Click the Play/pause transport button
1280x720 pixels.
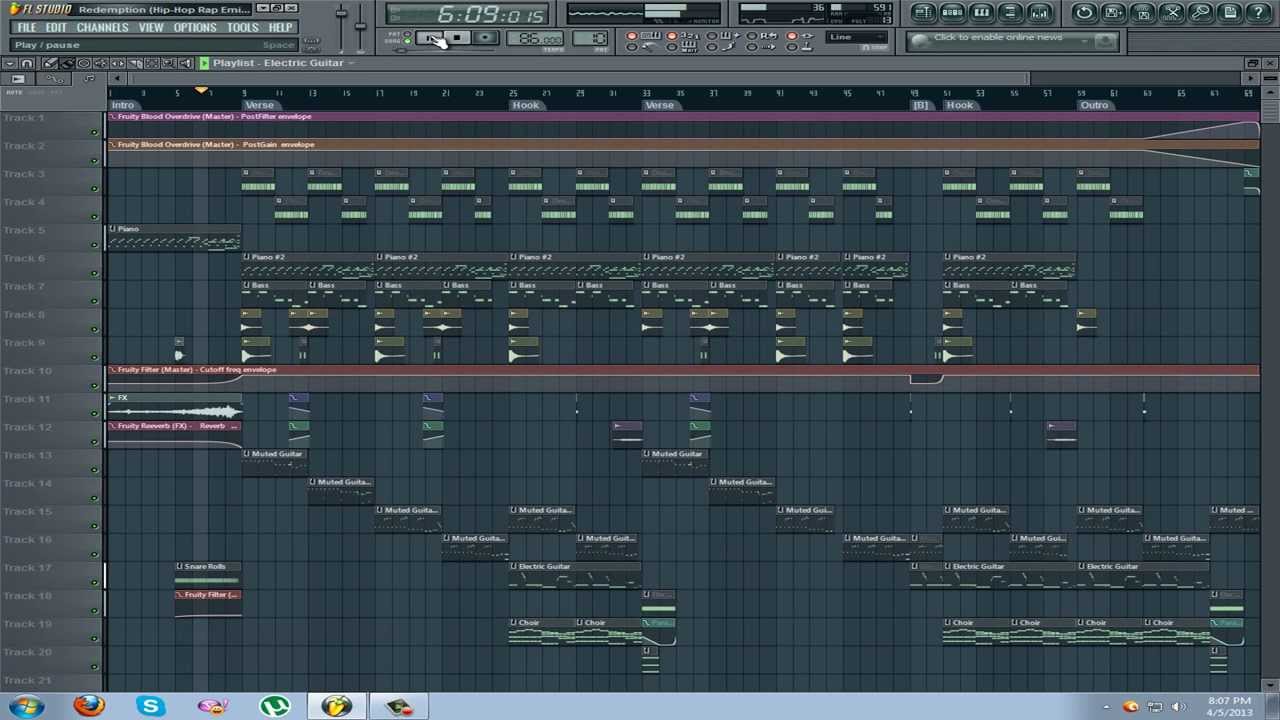[429, 38]
